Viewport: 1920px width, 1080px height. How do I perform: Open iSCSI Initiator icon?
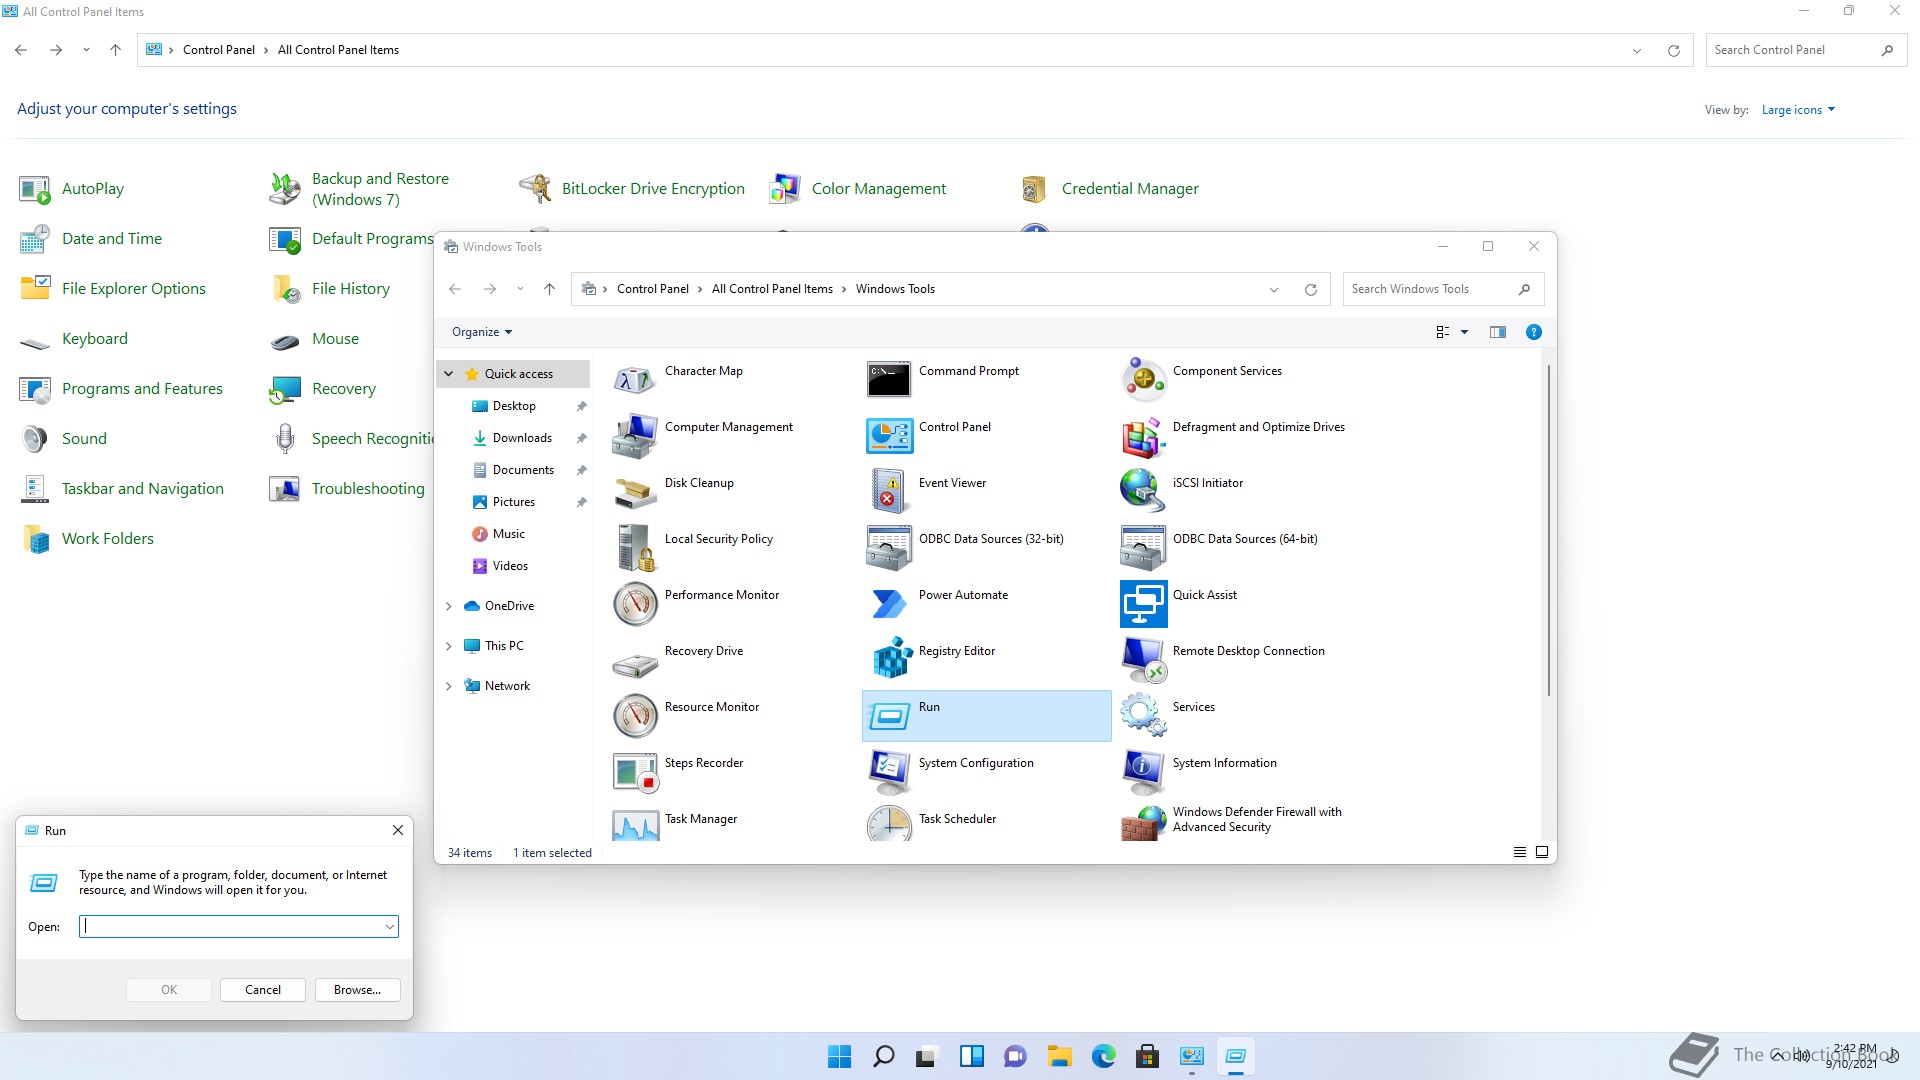coord(1143,492)
